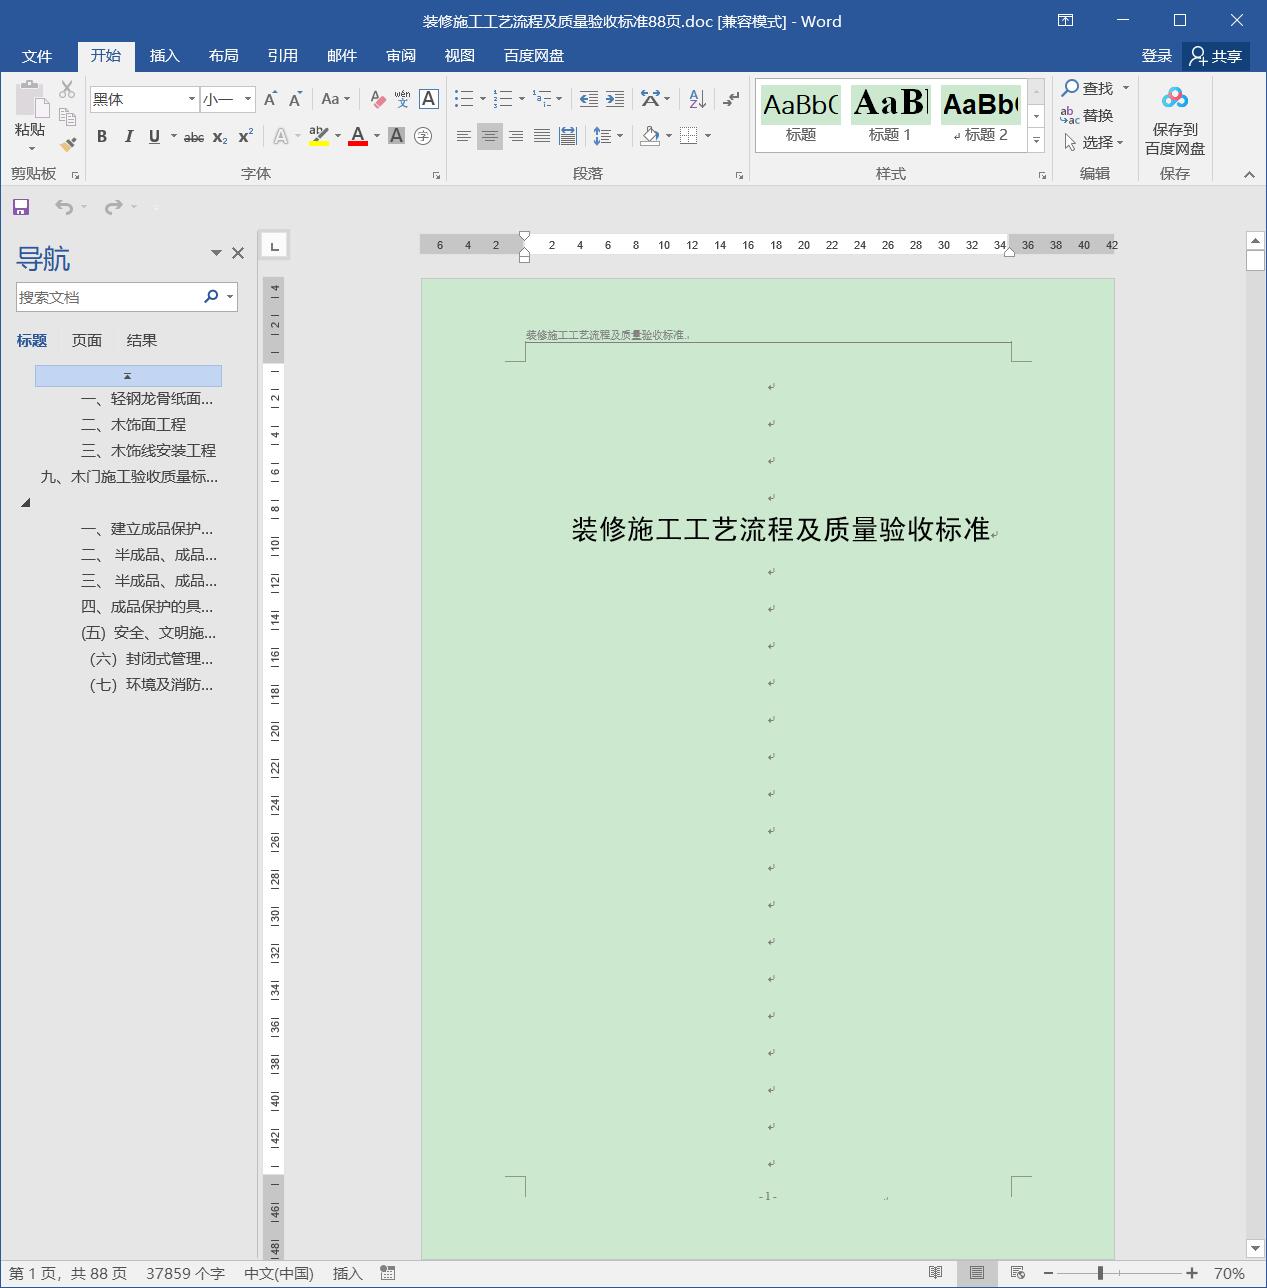Apply distributed alignment
1267x1288 pixels.
[x=567, y=136]
